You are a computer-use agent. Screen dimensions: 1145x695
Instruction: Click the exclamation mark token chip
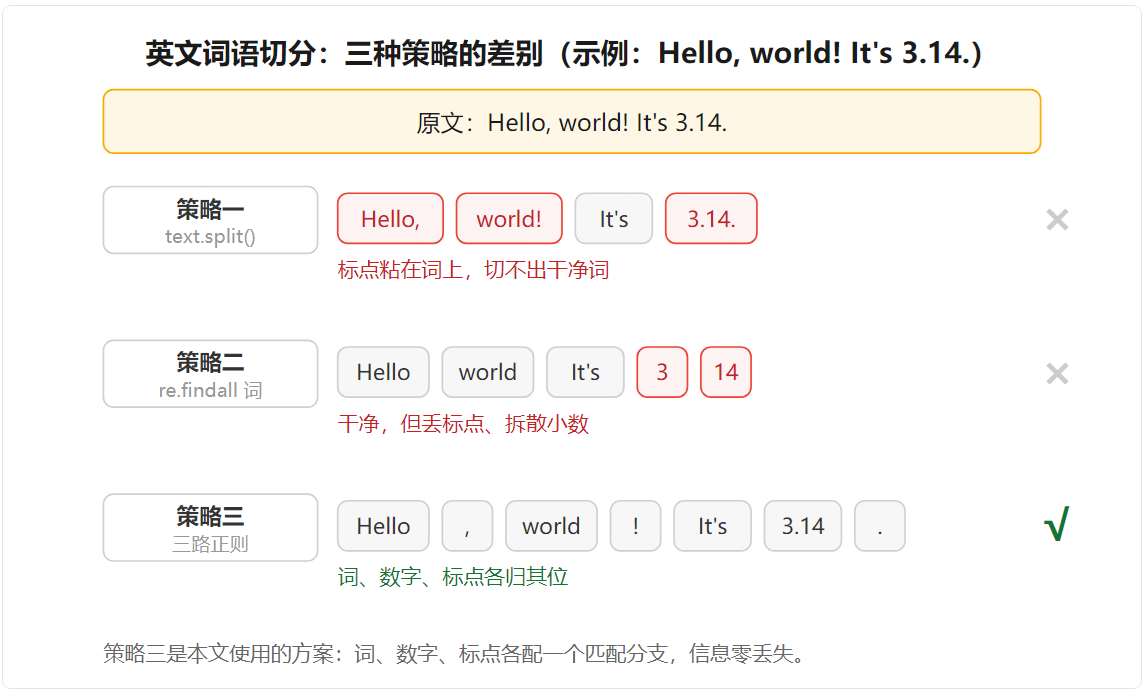tap(635, 526)
